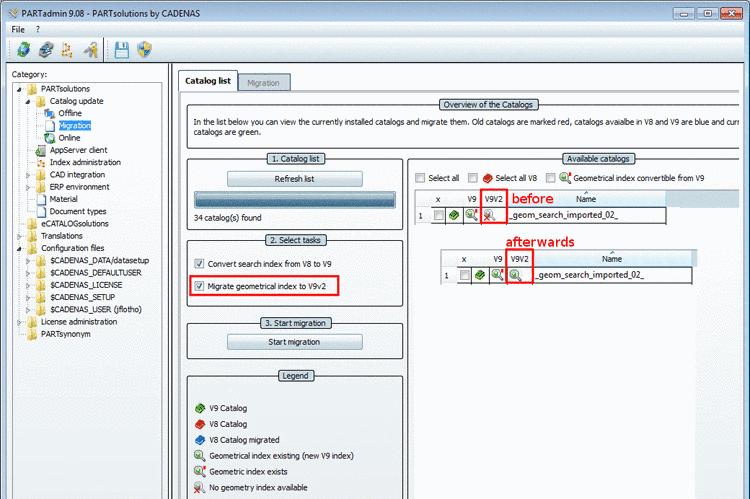Click '34 catalog(s) found' text

coord(228,218)
